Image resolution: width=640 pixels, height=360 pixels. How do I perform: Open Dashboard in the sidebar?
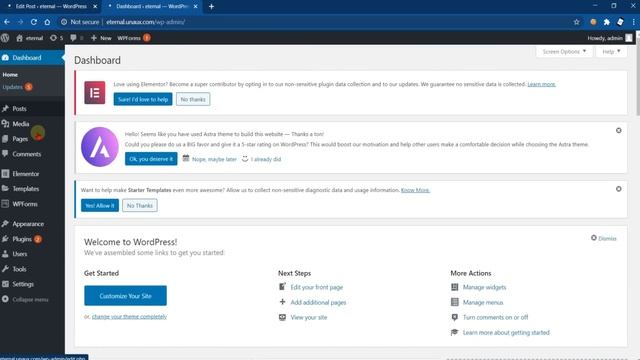pyautogui.click(x=32, y=58)
